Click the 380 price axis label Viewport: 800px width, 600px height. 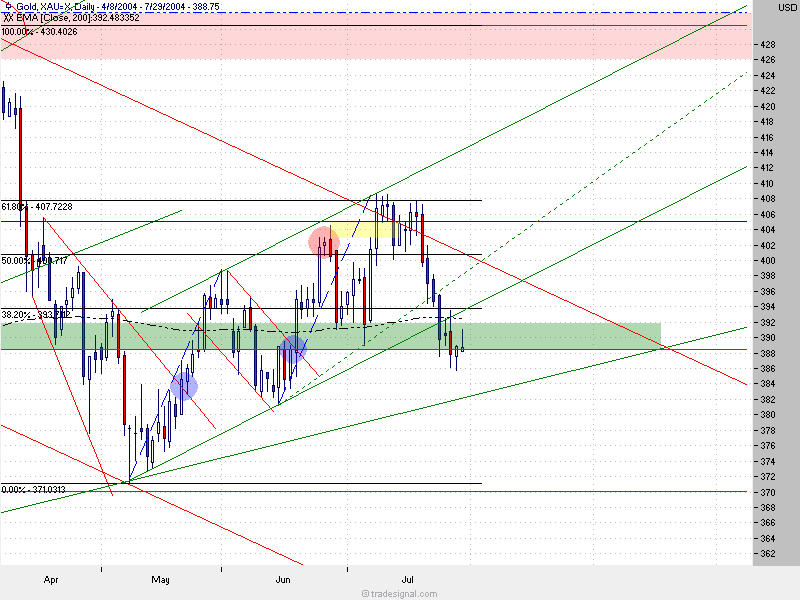pos(767,415)
